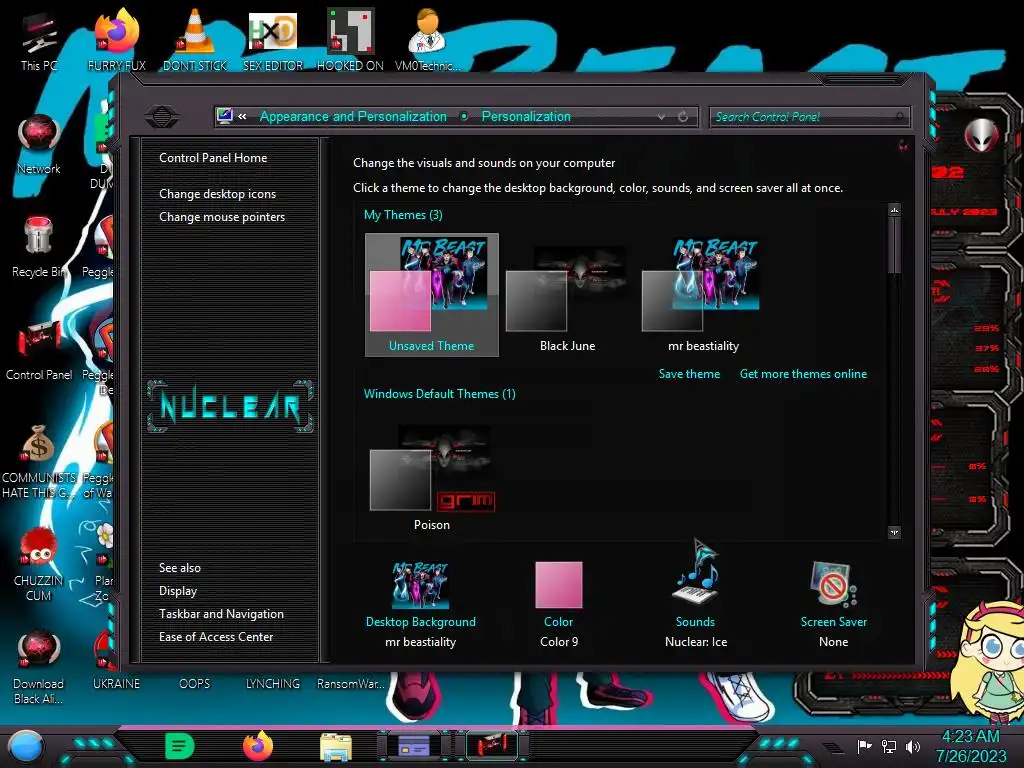Click the alien head gadget icon
1024x768 pixels.
click(982, 135)
